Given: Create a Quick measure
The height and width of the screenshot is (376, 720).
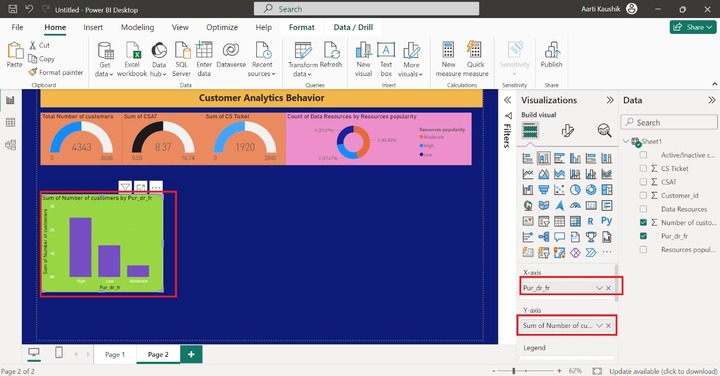Looking at the screenshot, I should tap(475, 59).
